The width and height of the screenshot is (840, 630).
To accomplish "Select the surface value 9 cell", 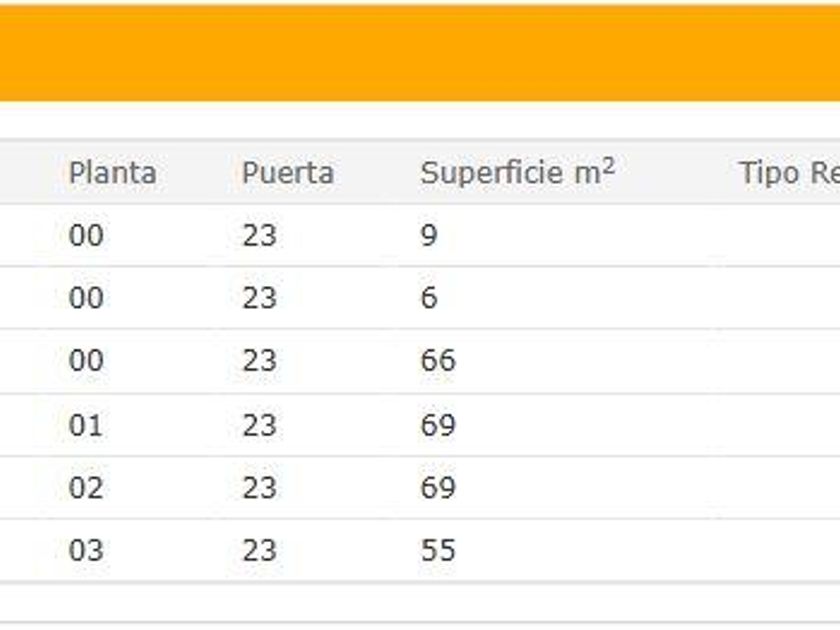I will (429, 236).
